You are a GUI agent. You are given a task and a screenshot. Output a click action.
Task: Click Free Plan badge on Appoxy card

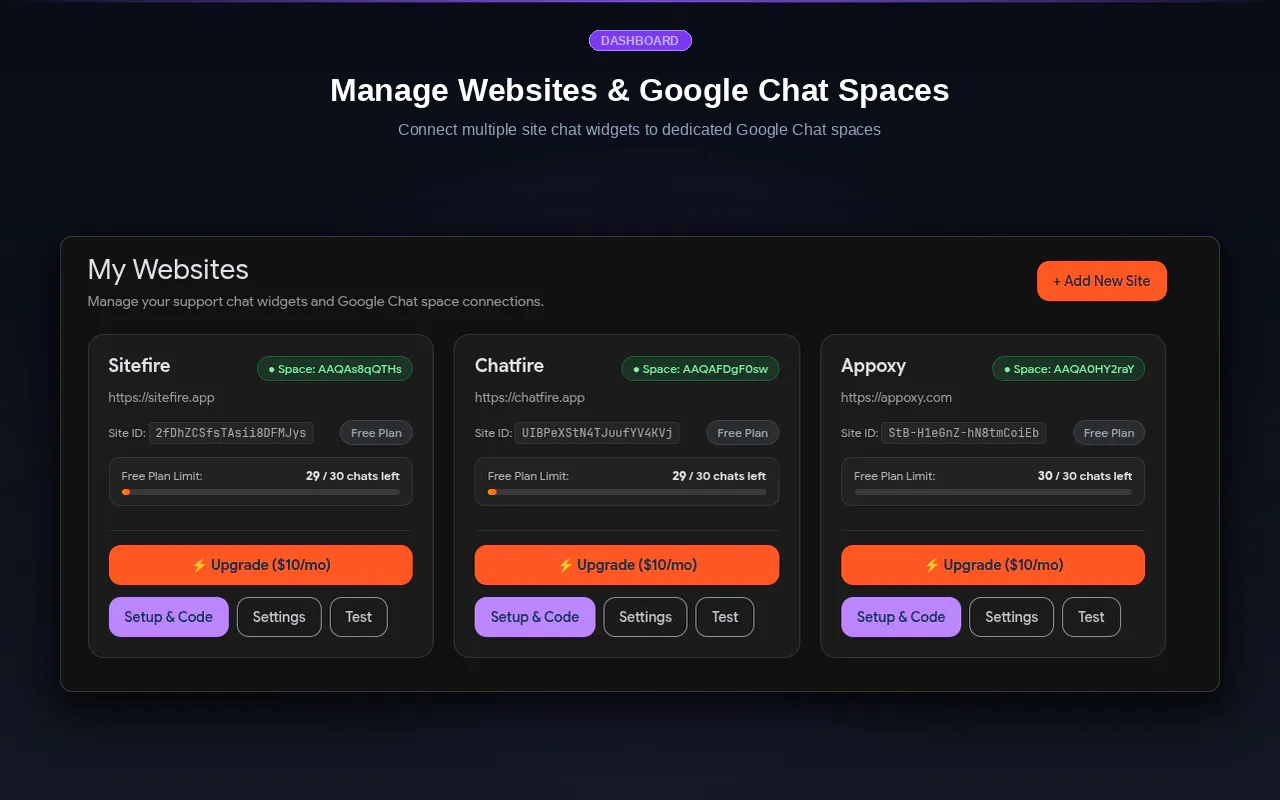coord(1109,433)
